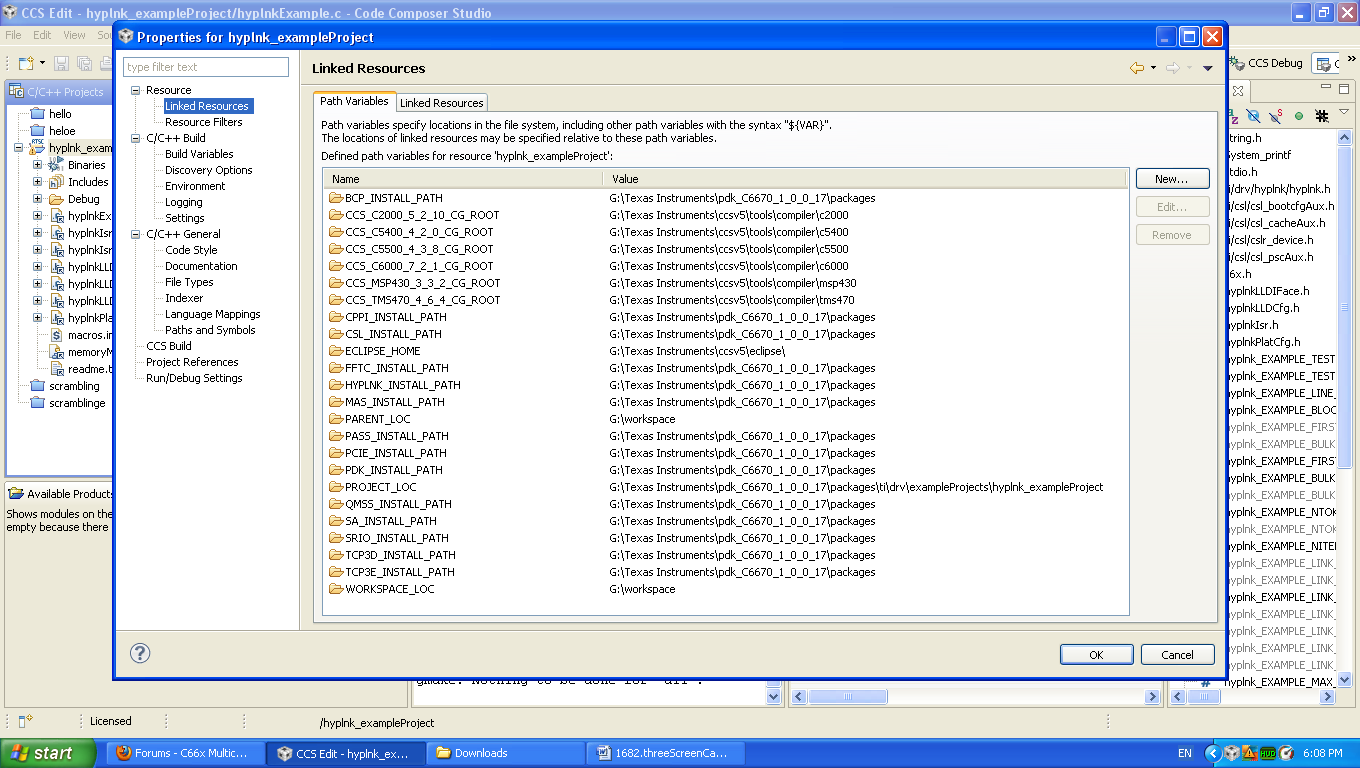Click the BCP_INSTALL_PATH folder icon

coord(336,198)
